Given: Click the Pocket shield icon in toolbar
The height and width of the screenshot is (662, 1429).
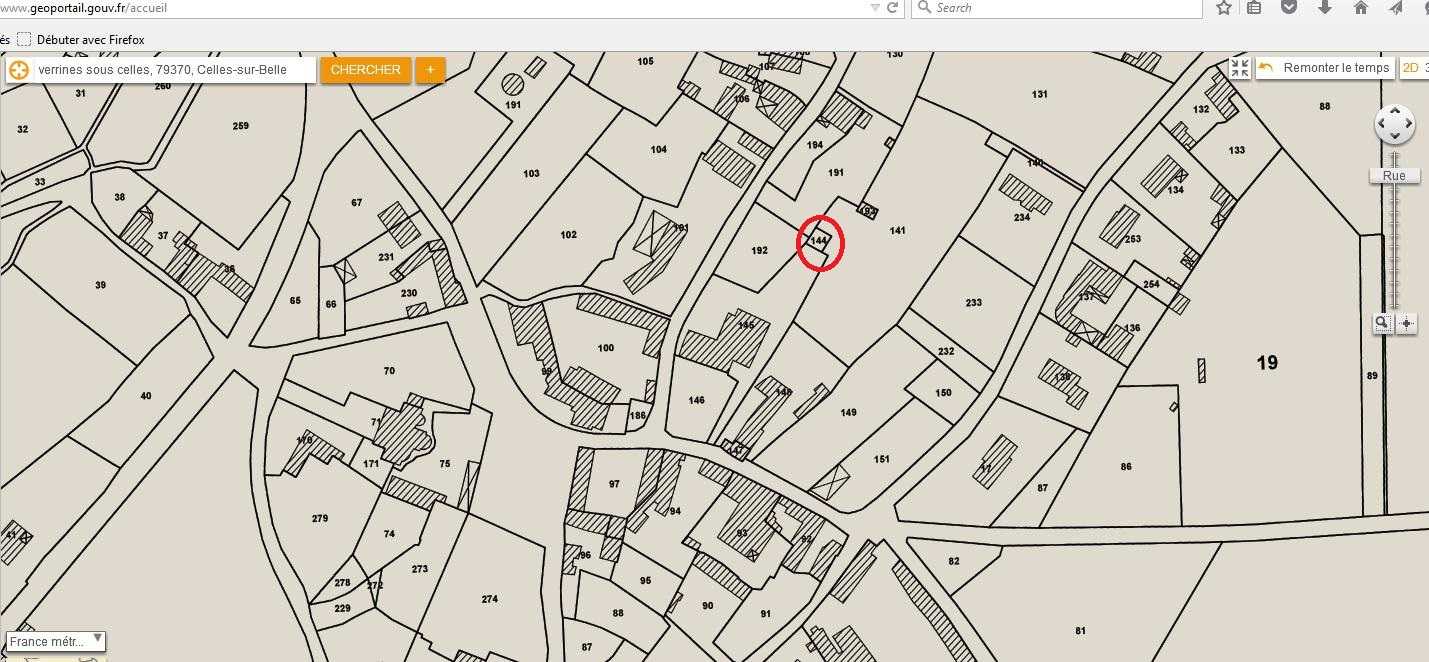Looking at the screenshot, I should (x=1289, y=7).
